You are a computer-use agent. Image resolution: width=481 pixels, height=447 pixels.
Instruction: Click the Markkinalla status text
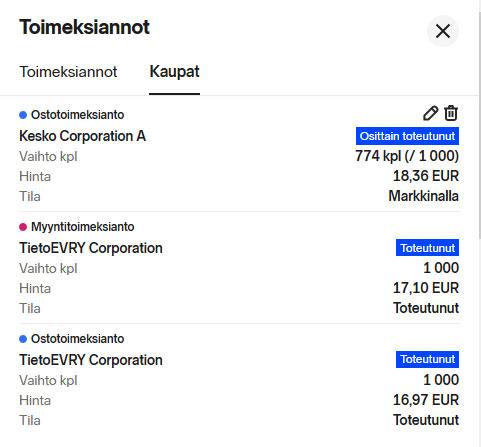(424, 196)
